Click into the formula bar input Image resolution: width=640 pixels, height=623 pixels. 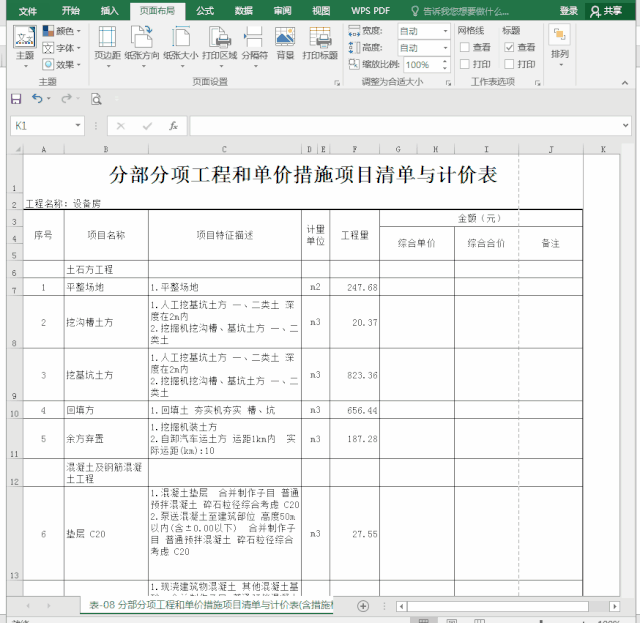[404, 126]
